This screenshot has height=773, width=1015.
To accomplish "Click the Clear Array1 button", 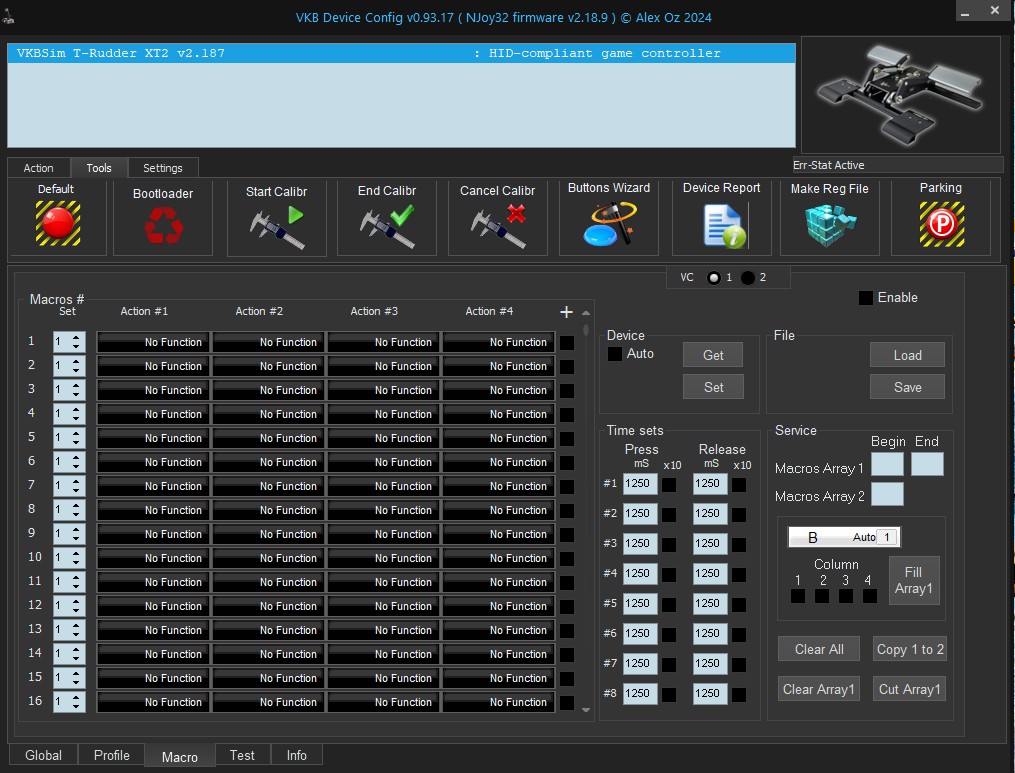I will pos(819,689).
